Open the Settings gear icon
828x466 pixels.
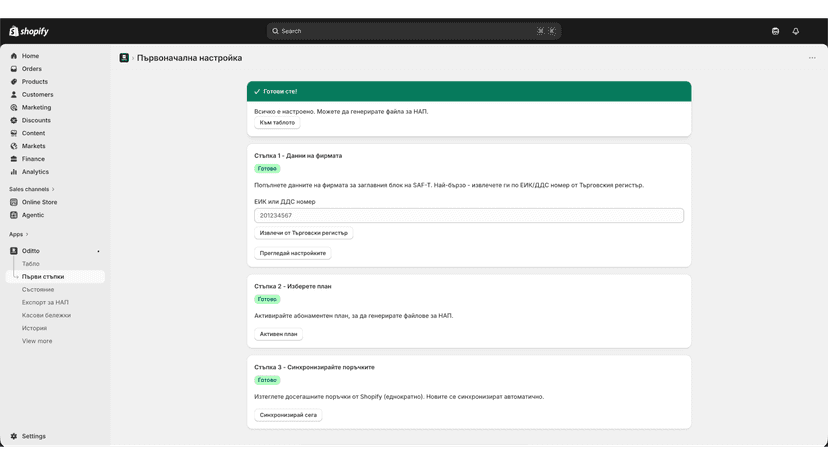(x=14, y=436)
